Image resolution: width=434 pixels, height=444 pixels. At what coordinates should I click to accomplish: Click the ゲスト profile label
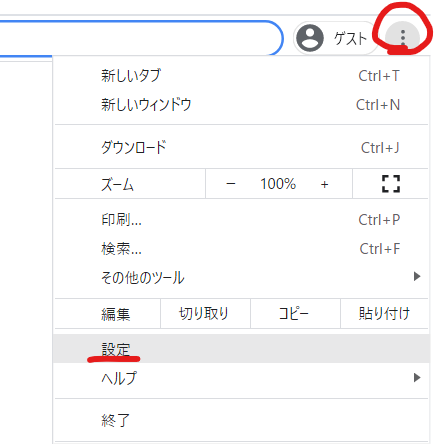point(350,38)
